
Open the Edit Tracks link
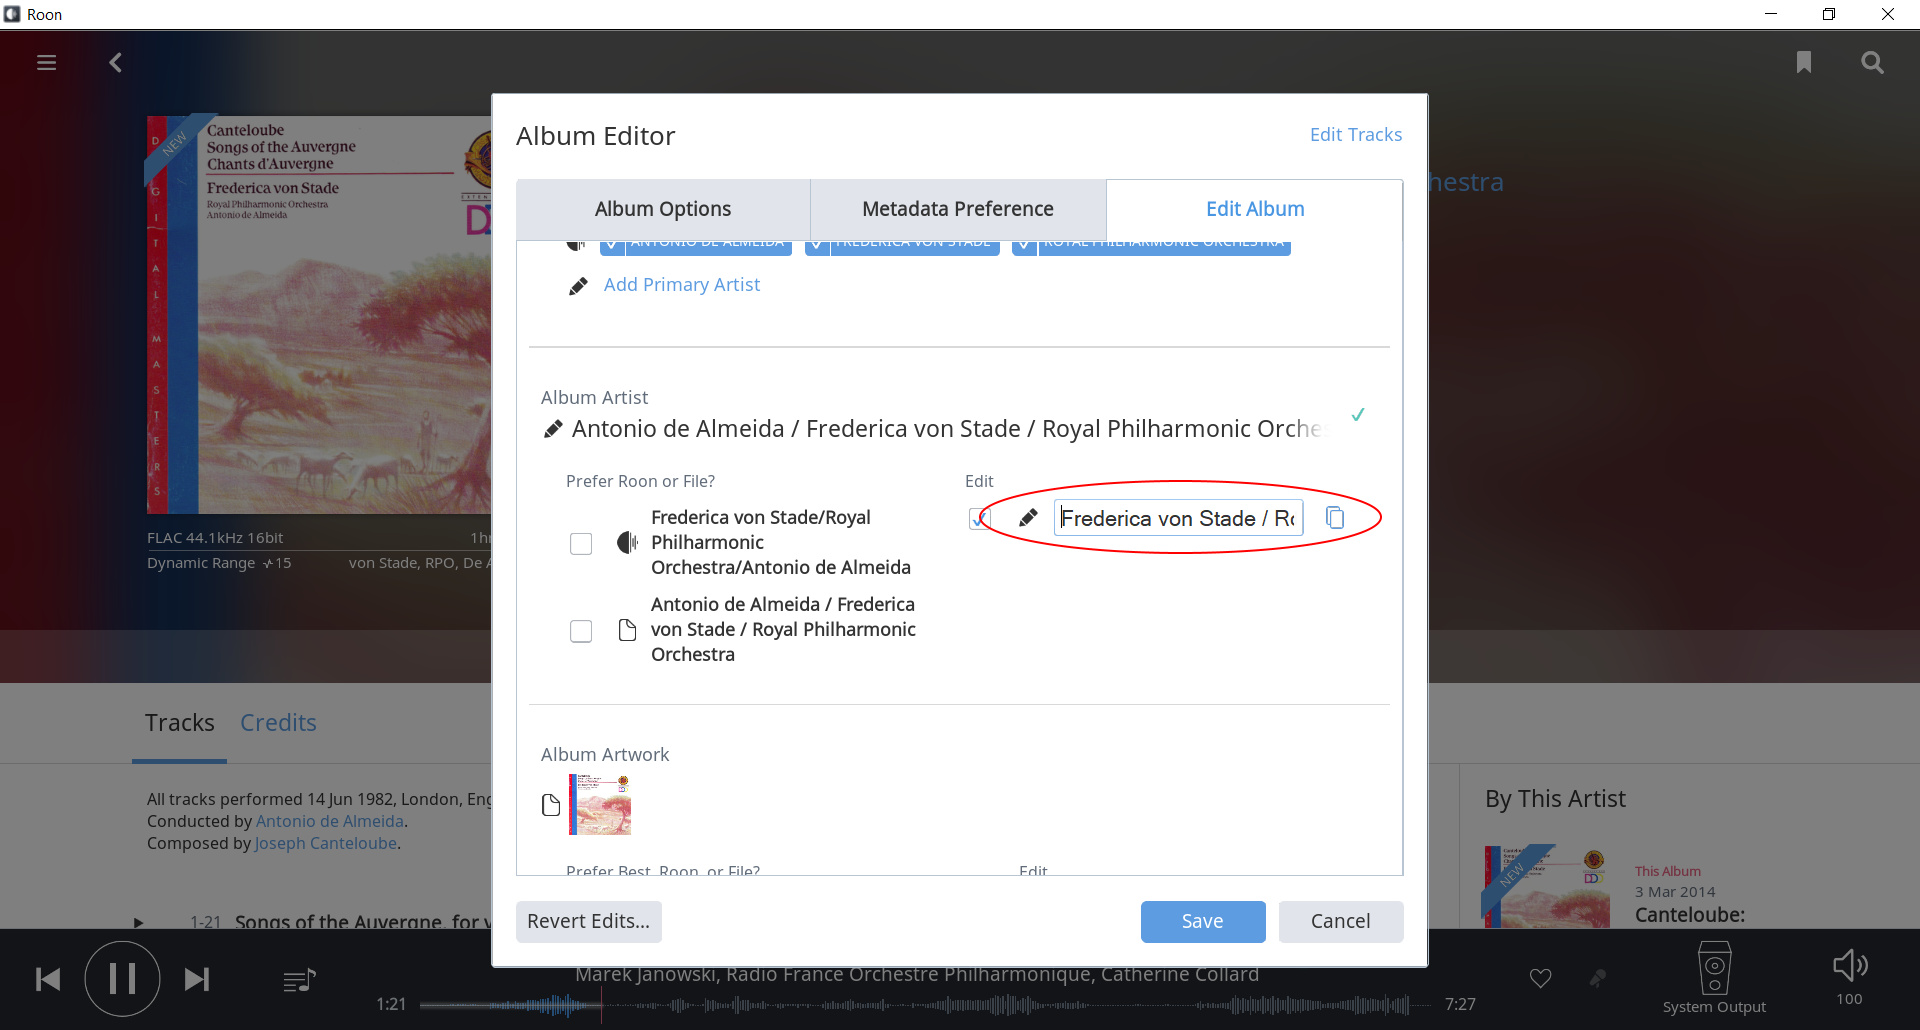tap(1356, 134)
